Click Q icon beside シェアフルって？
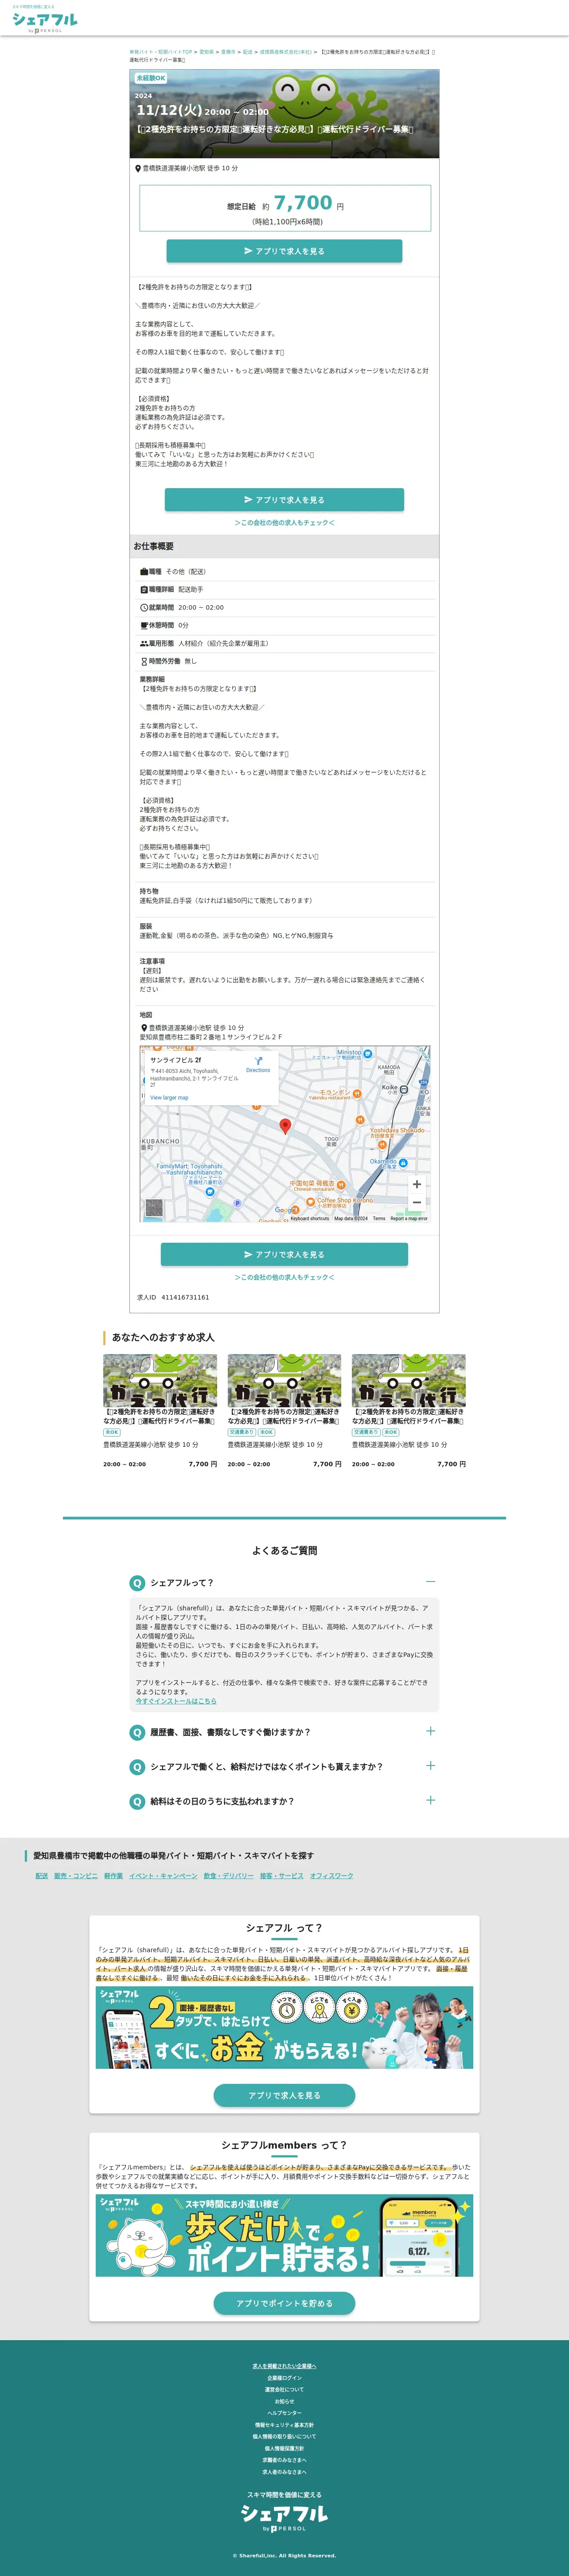Viewport: 569px width, 2576px height. [137, 1583]
